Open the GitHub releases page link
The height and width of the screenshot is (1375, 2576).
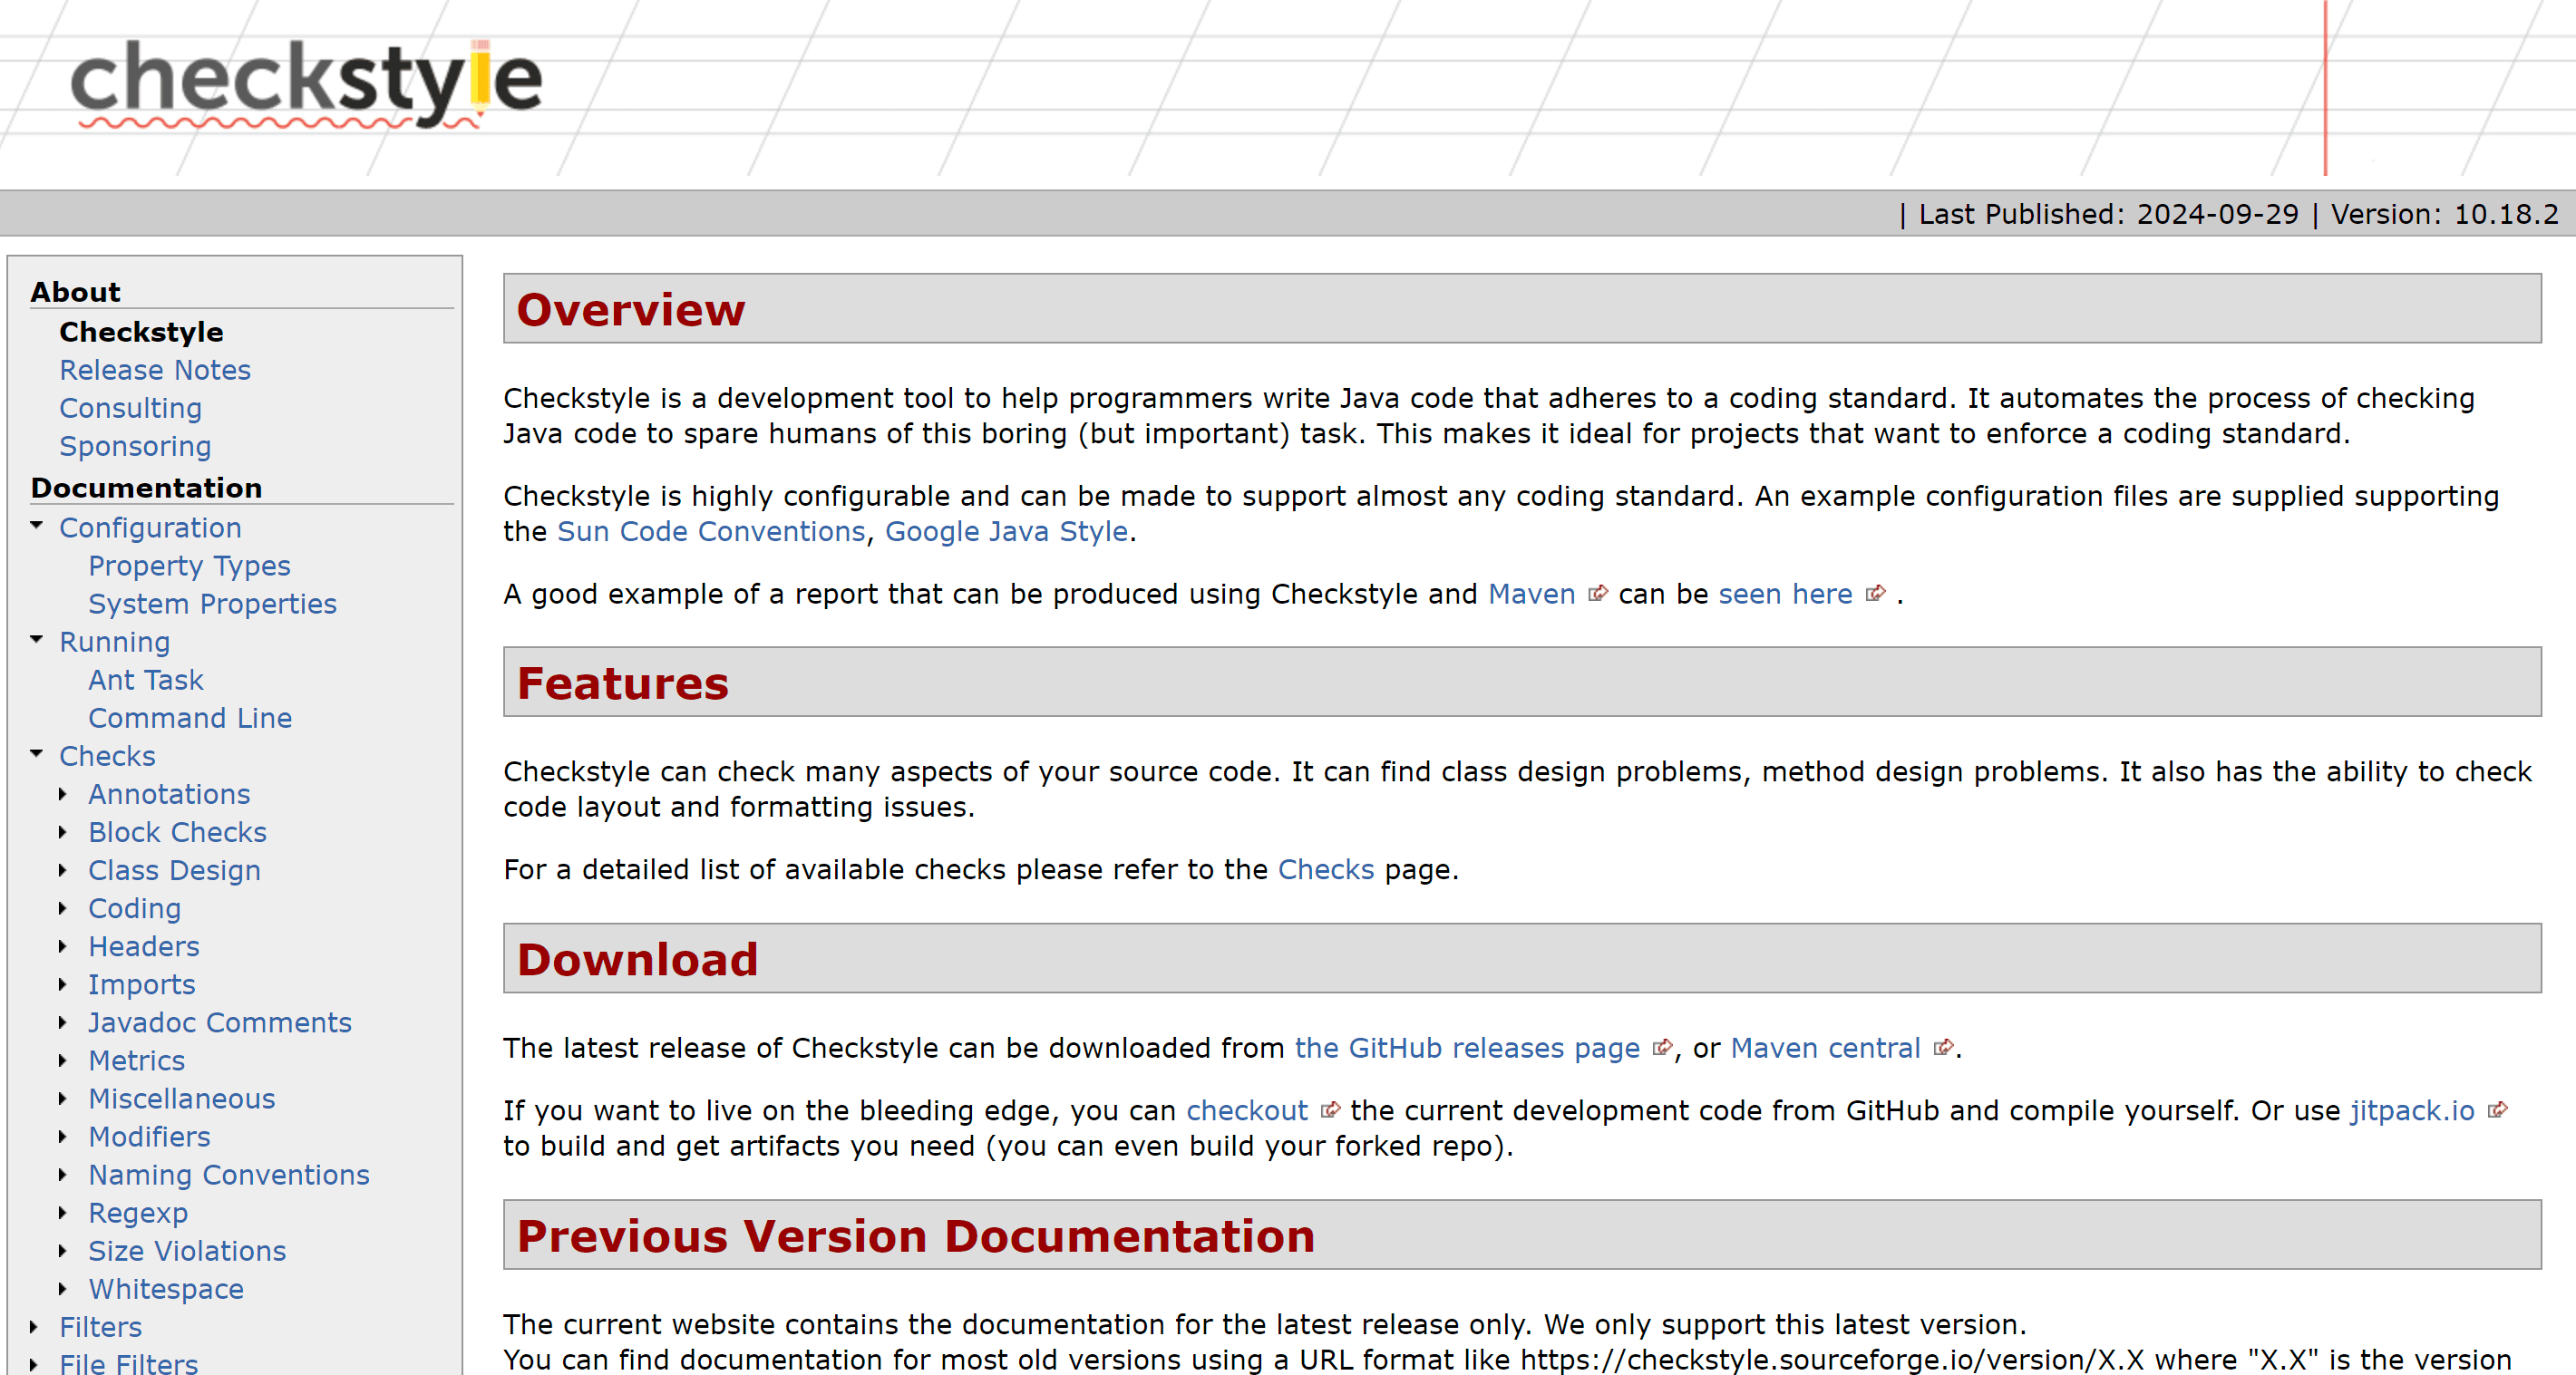click(1467, 1048)
